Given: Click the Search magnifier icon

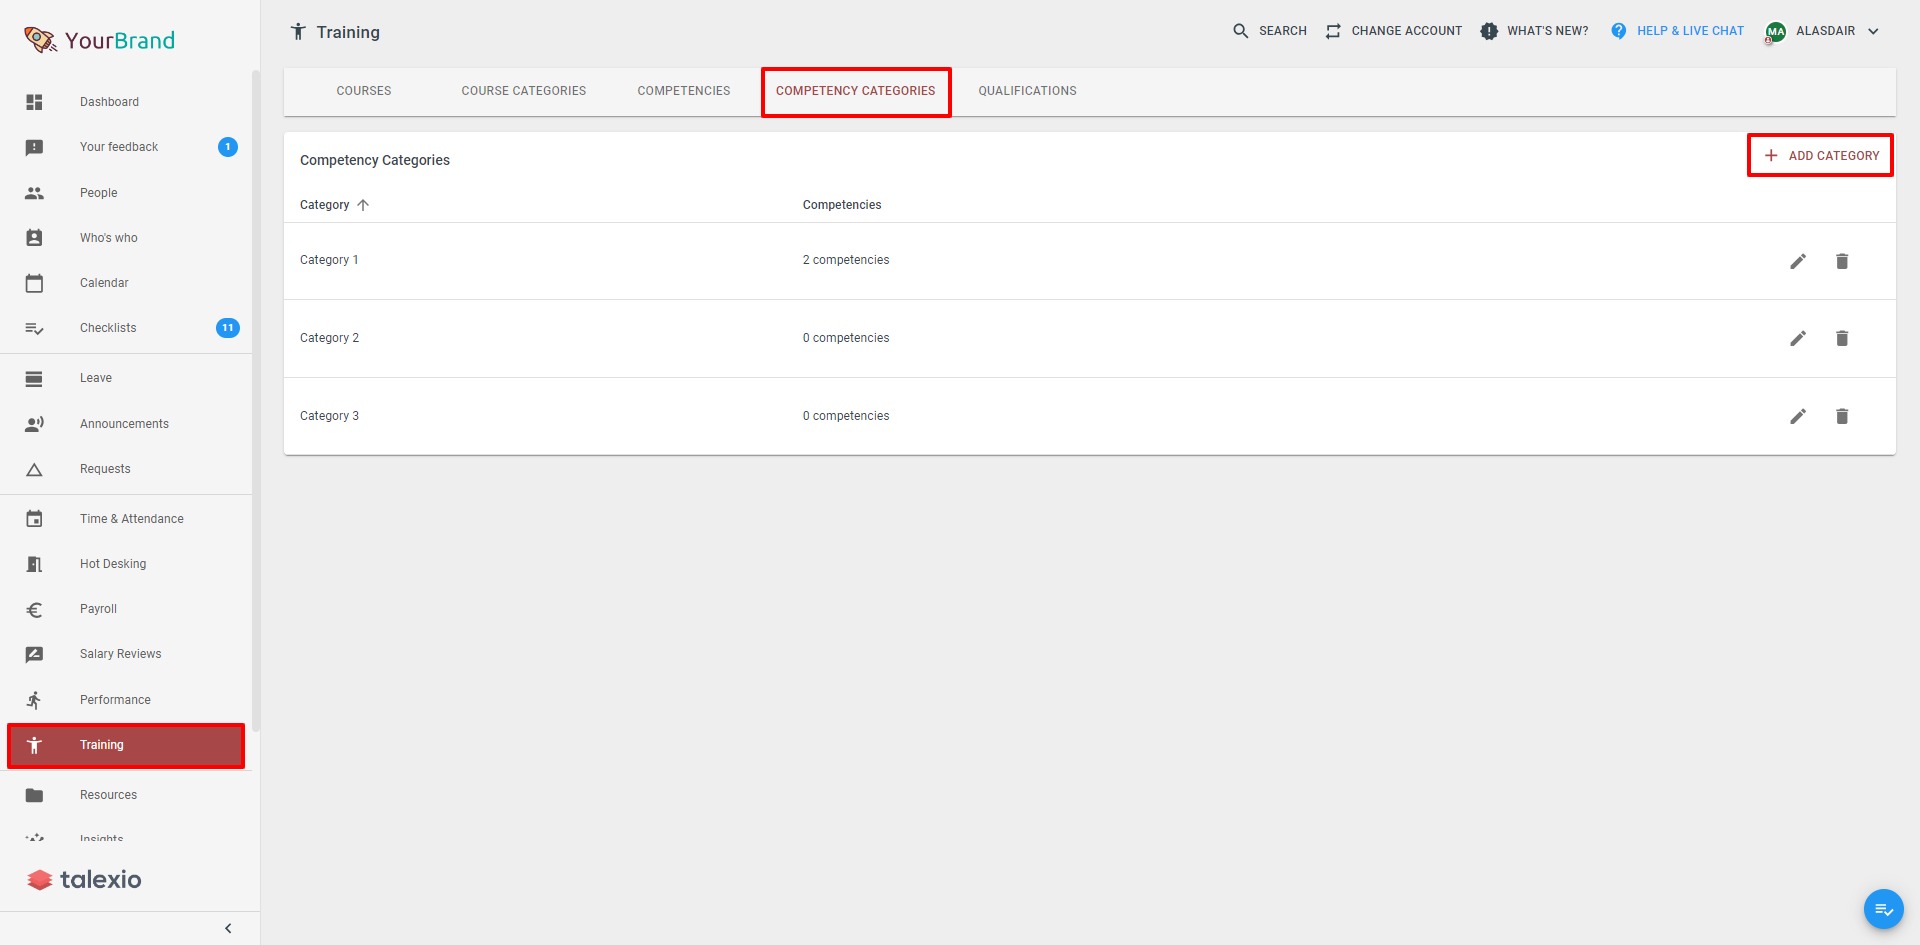Looking at the screenshot, I should pyautogui.click(x=1241, y=31).
